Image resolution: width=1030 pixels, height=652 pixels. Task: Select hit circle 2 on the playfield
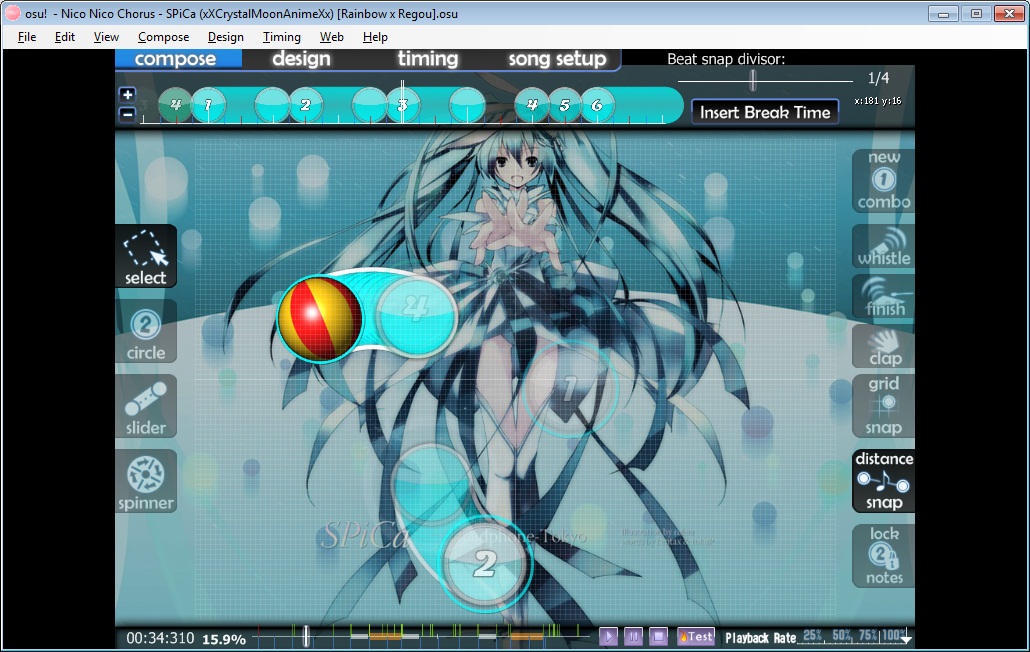(485, 564)
